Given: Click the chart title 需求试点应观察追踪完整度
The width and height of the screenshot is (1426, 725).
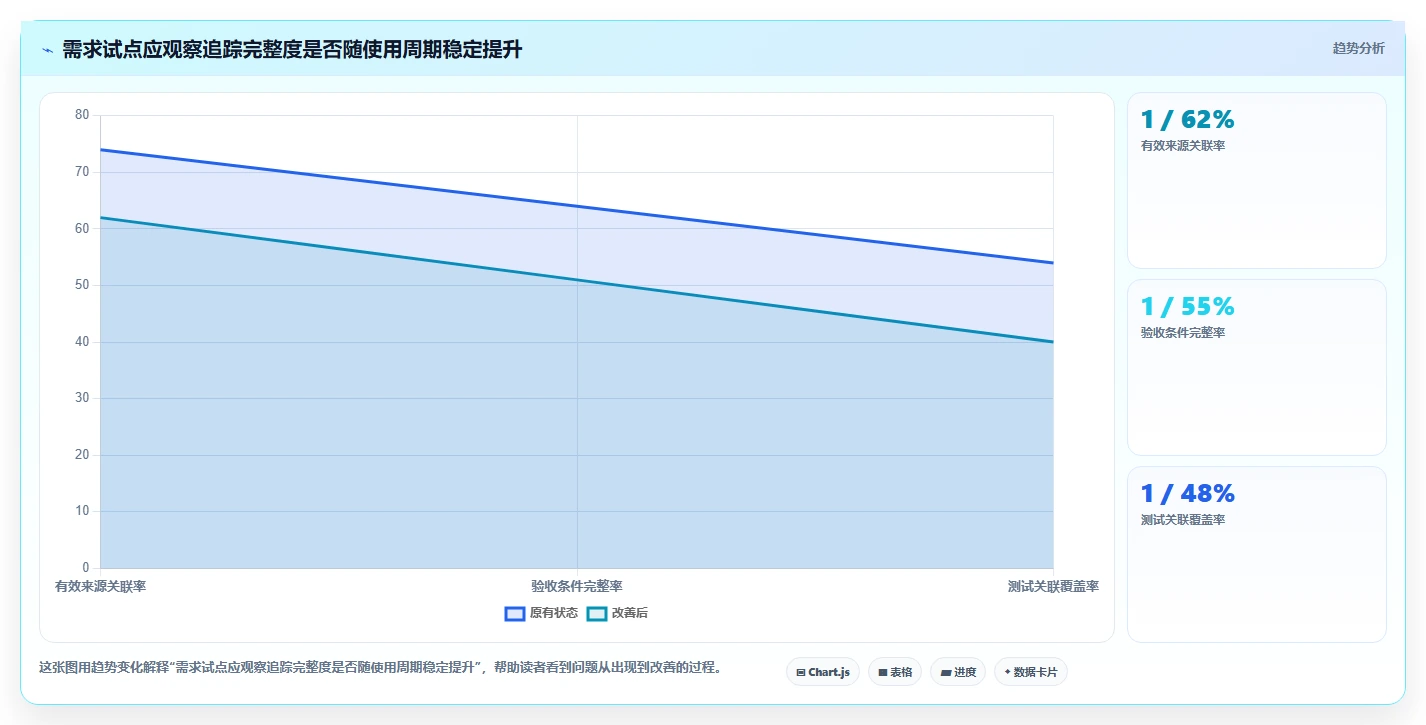Looking at the screenshot, I should [292, 49].
